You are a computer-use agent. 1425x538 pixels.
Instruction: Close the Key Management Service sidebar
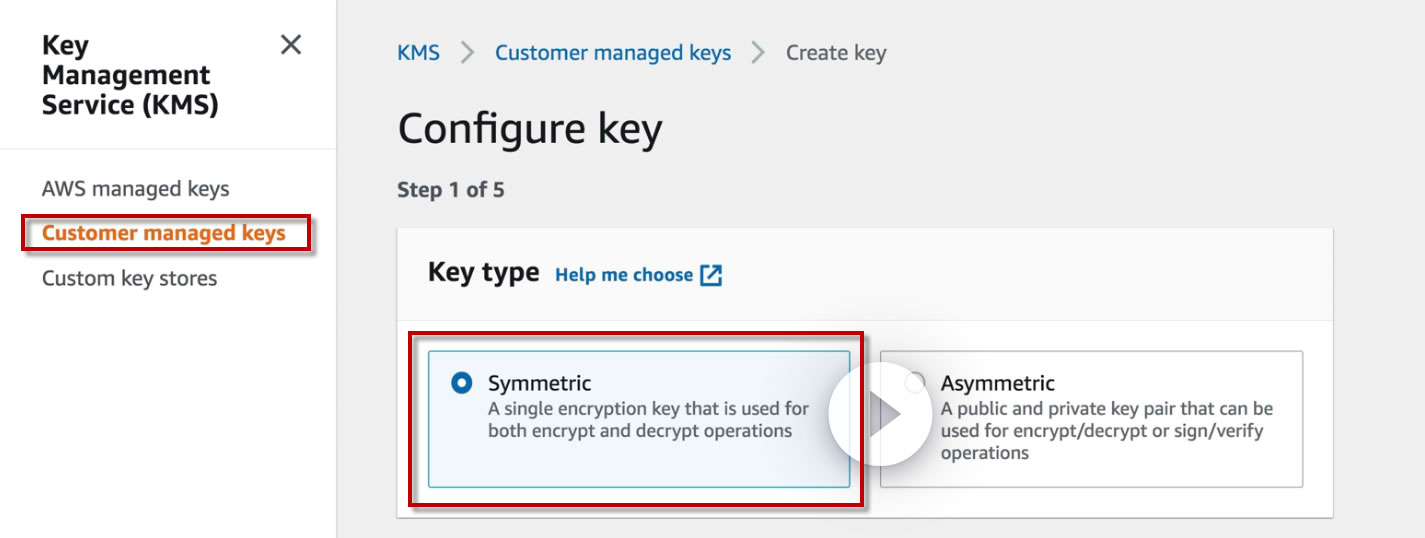(x=291, y=45)
